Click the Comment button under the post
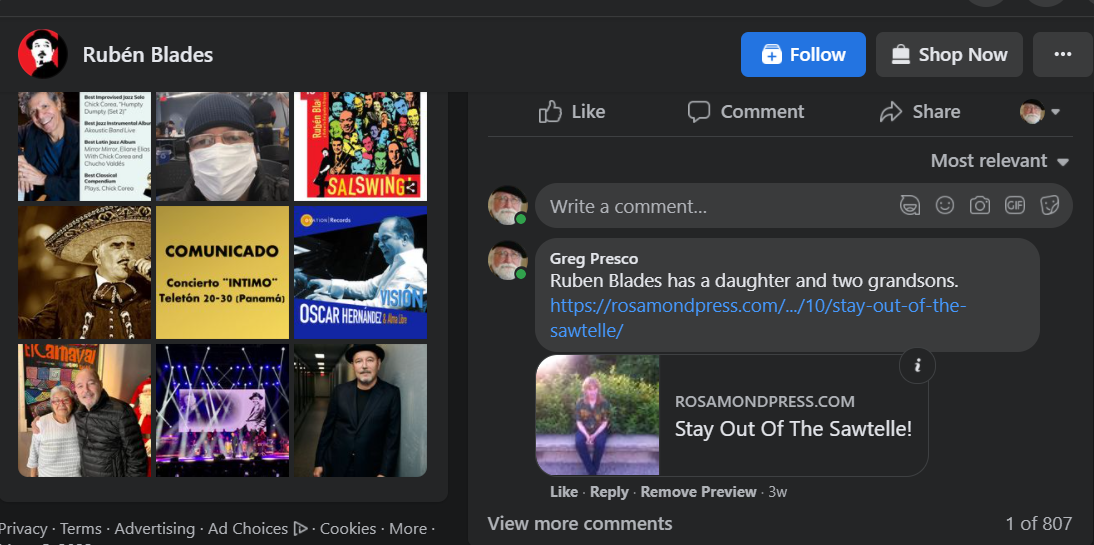 coord(746,112)
